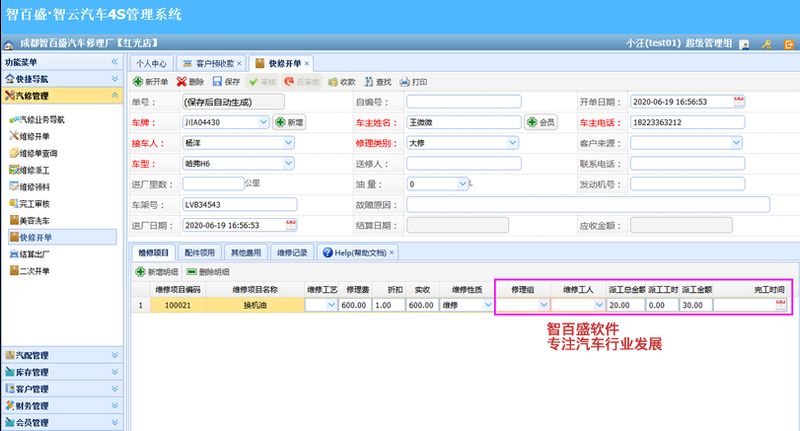Open the 维修性质 cell dropdown

coord(488,305)
